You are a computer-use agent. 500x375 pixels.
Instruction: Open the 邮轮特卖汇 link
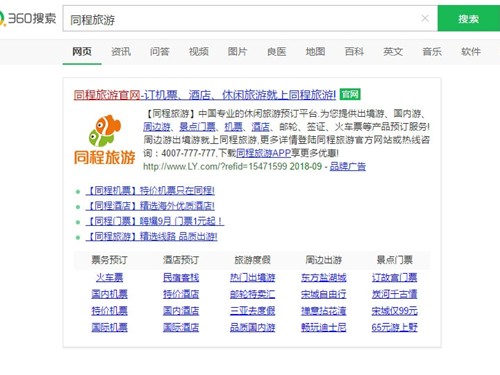pyautogui.click(x=252, y=294)
